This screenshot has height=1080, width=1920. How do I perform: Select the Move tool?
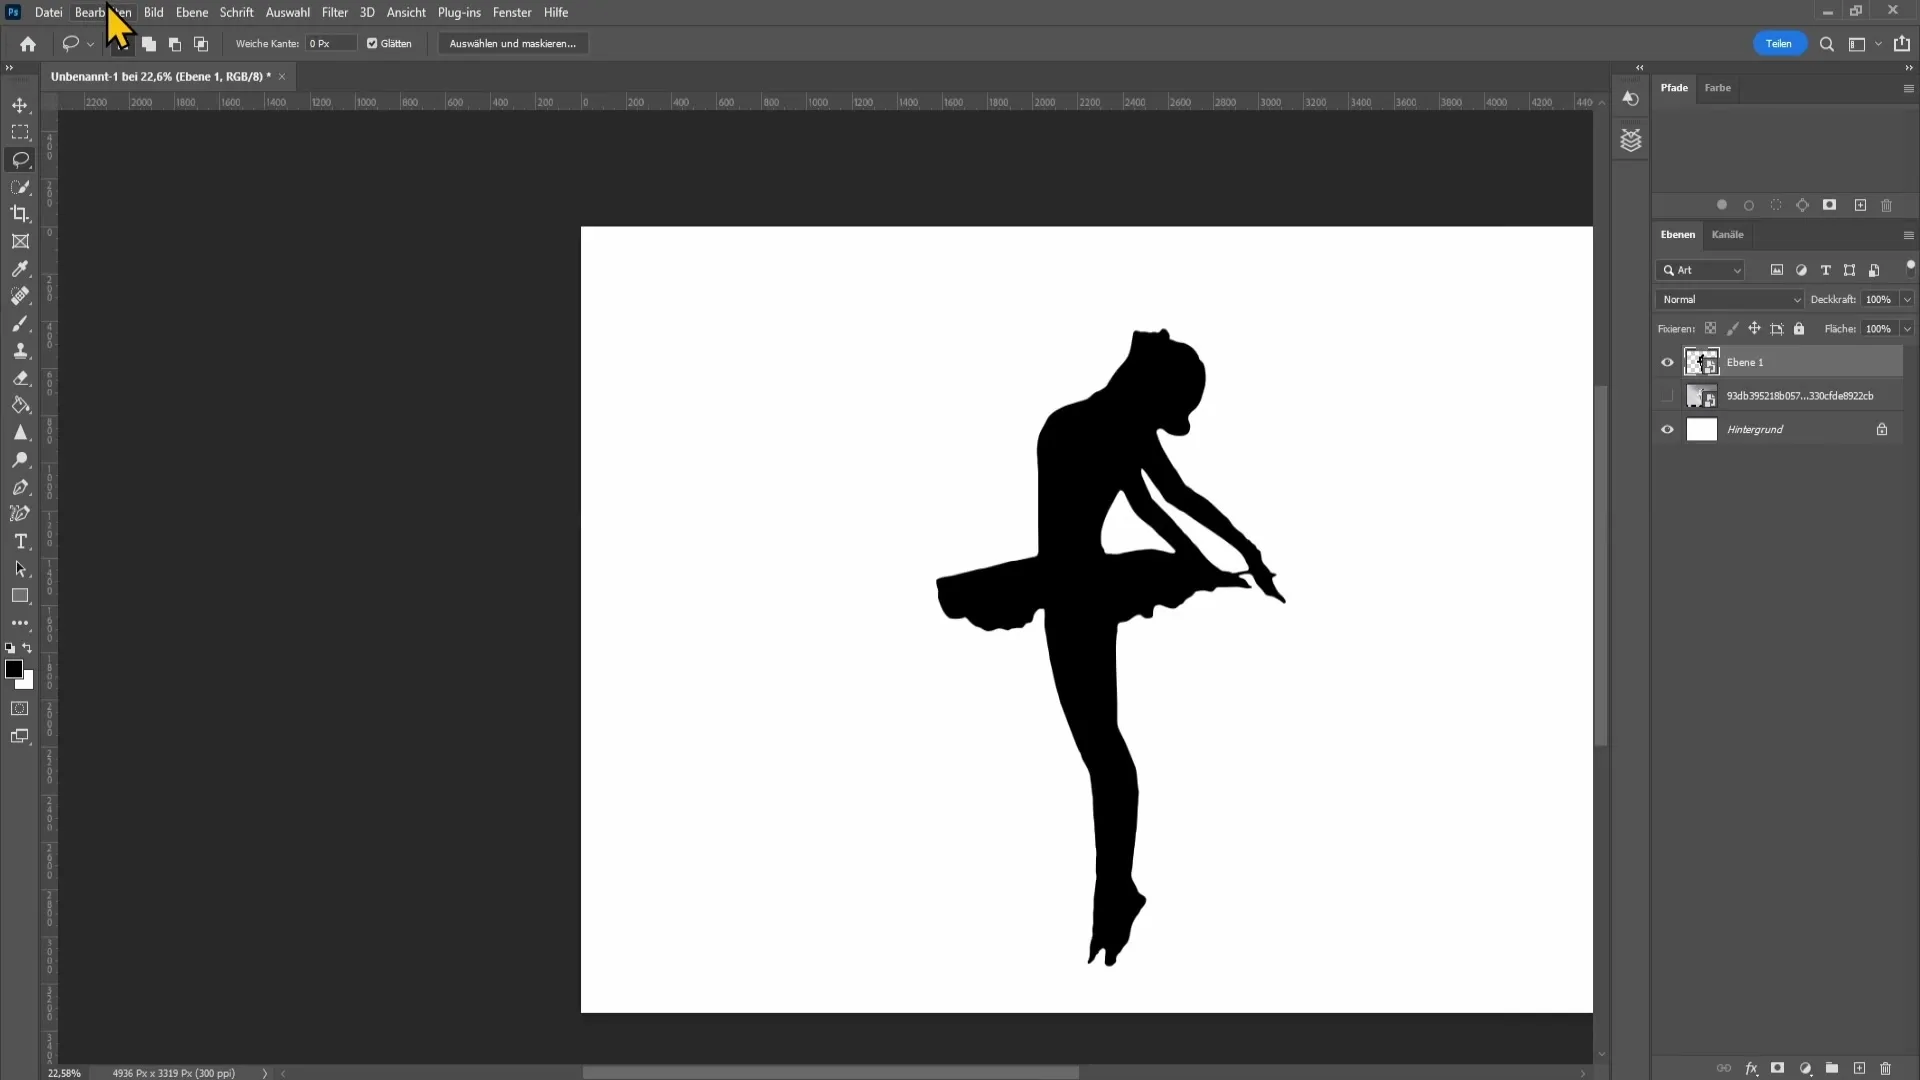(20, 105)
